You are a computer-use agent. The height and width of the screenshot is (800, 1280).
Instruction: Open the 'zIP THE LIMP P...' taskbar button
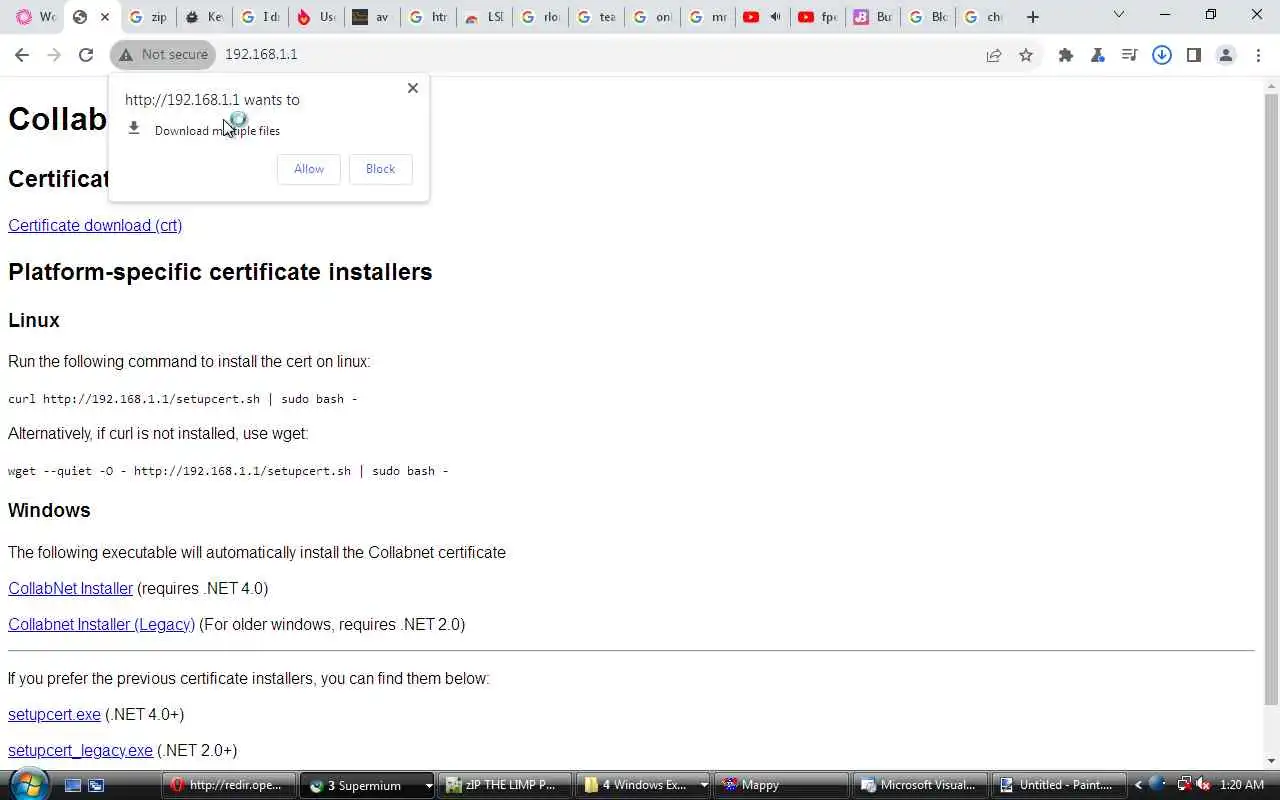505,785
